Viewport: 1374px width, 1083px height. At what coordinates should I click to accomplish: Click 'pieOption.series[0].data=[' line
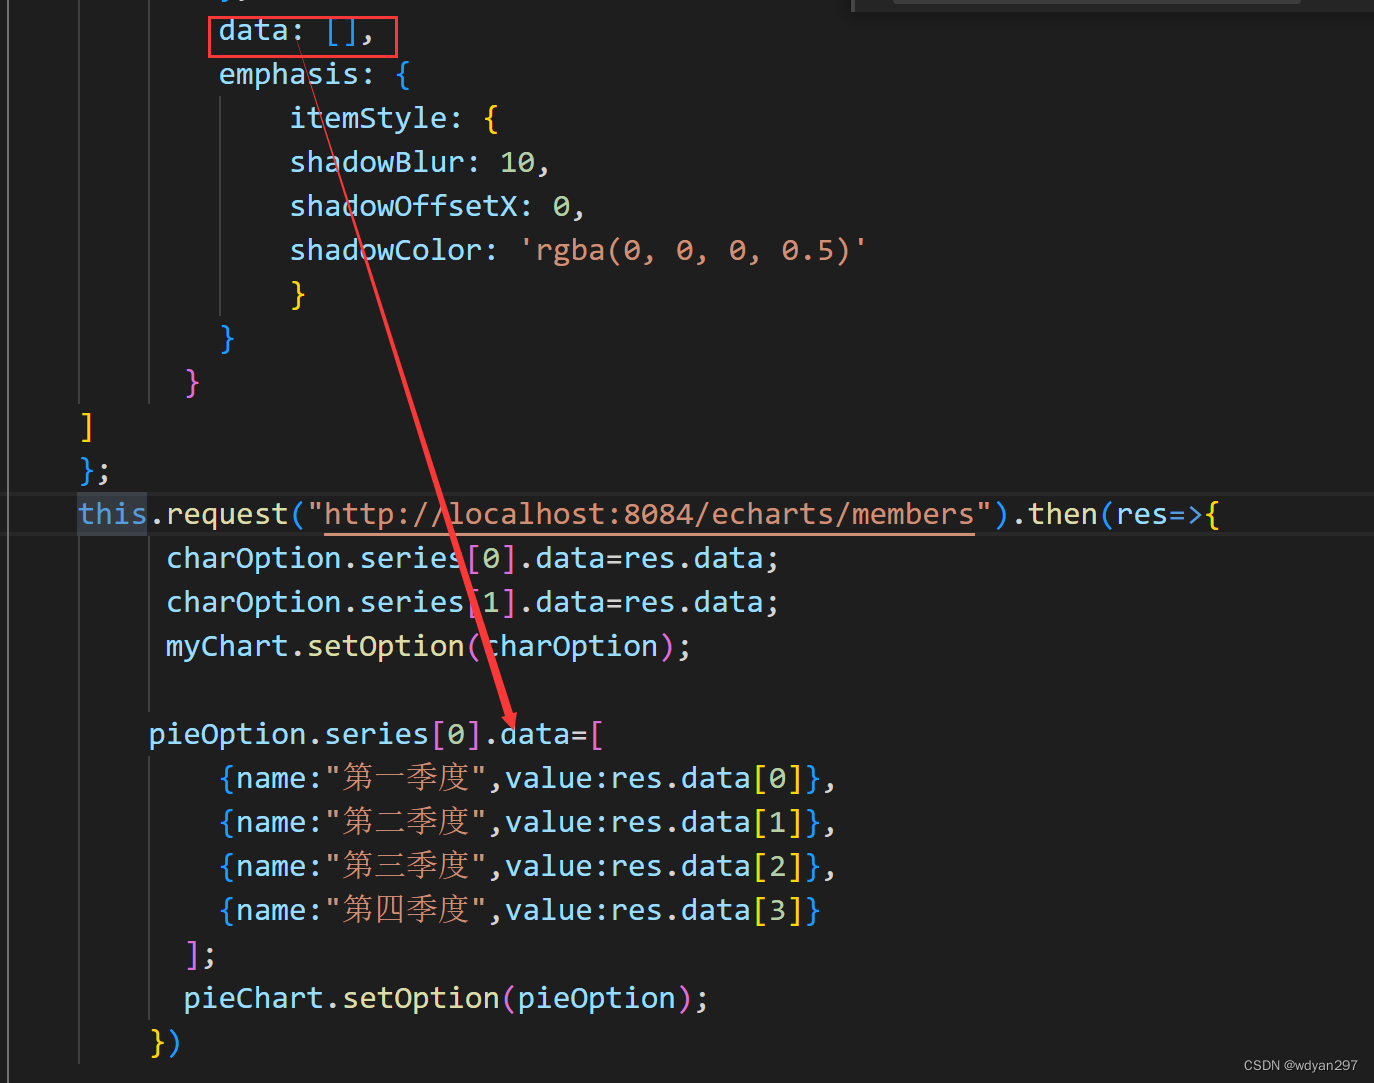point(376,734)
